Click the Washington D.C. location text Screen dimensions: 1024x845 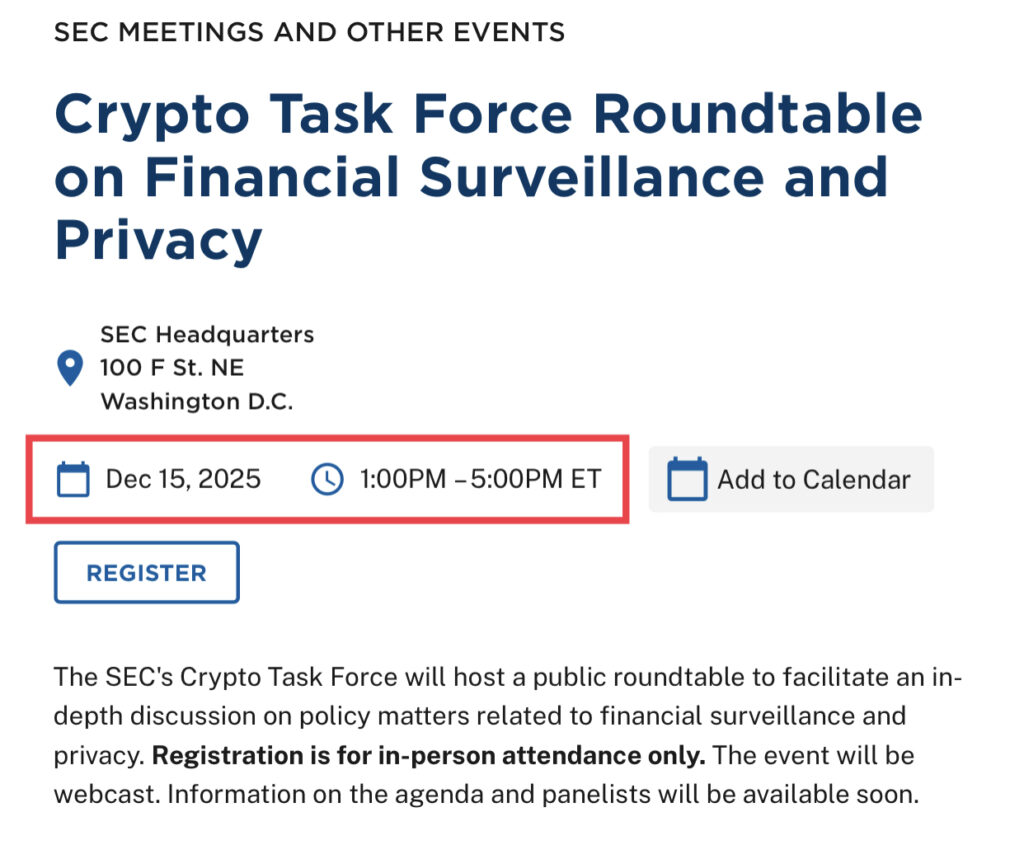click(197, 402)
